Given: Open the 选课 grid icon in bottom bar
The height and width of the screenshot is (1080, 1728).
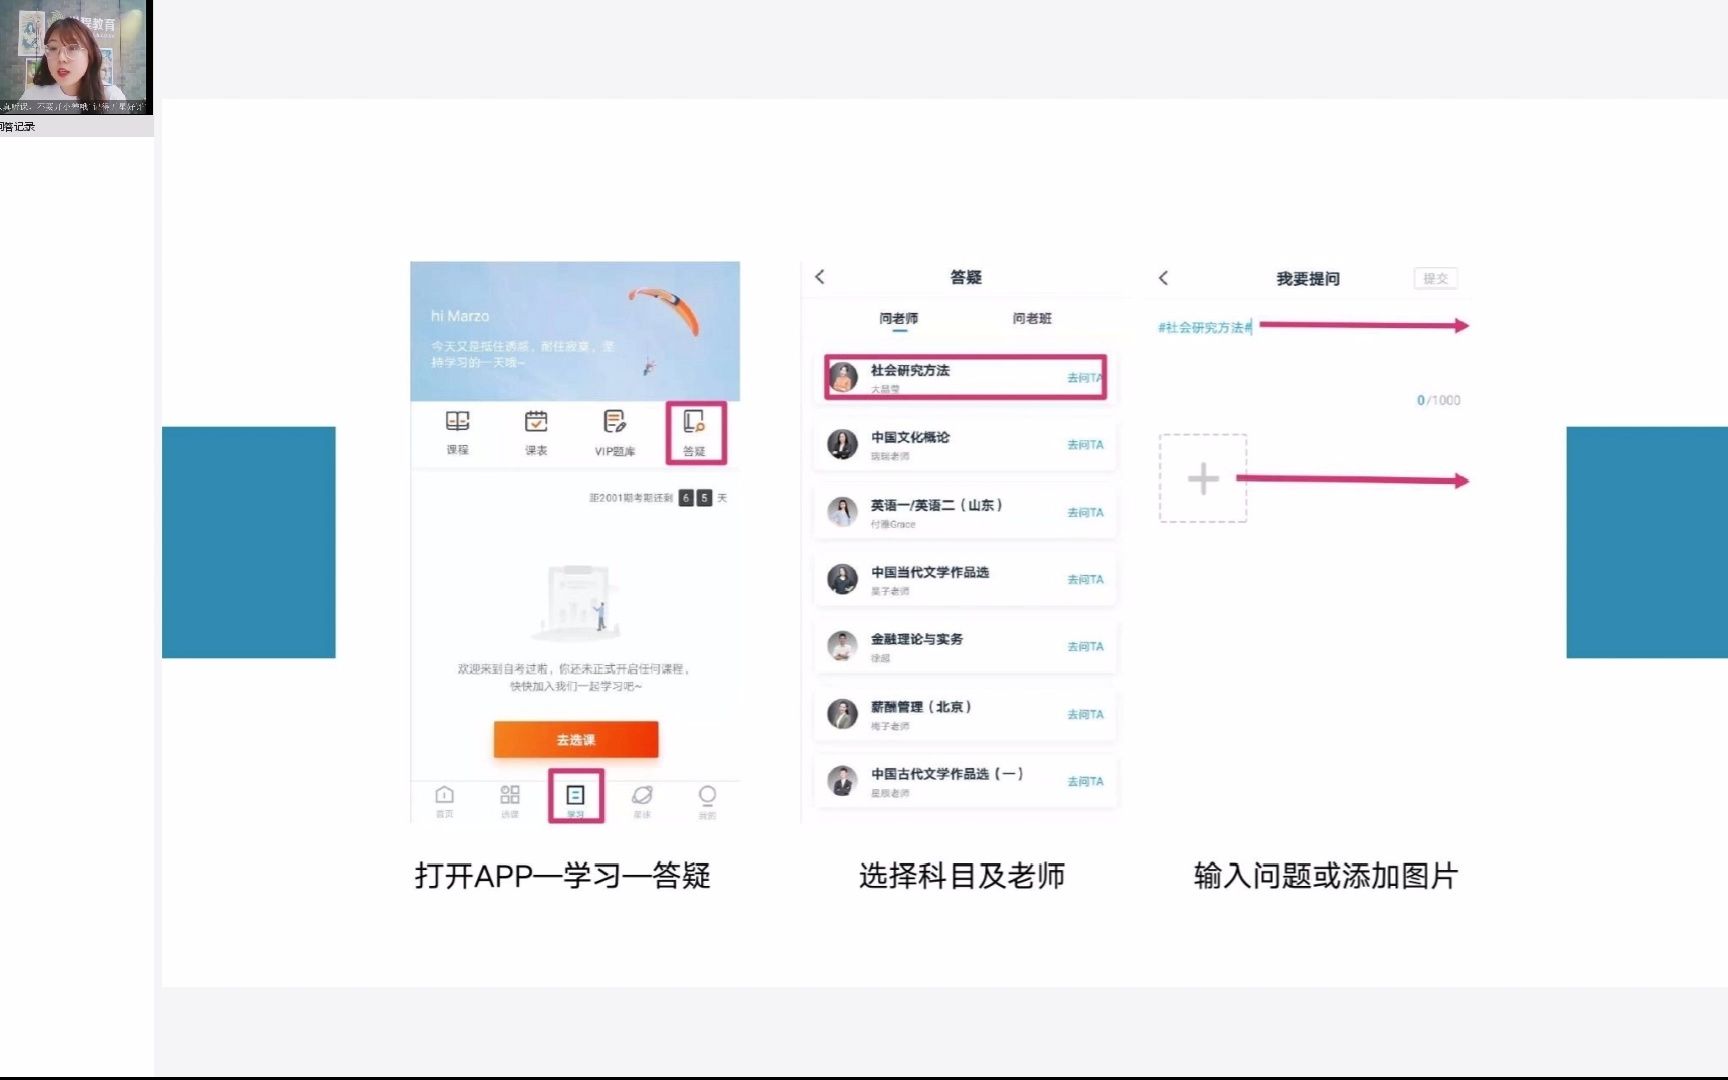Looking at the screenshot, I should [x=510, y=795].
